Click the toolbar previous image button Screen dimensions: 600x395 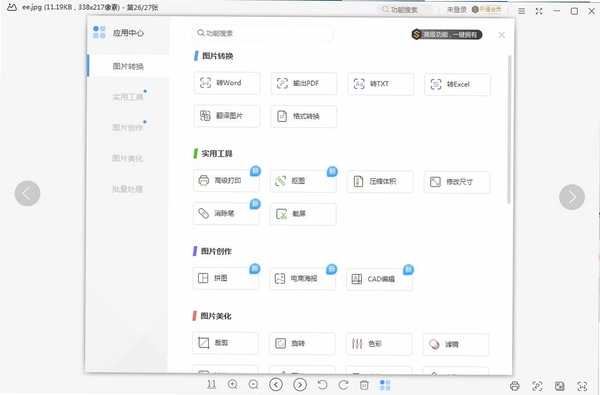[276, 384]
